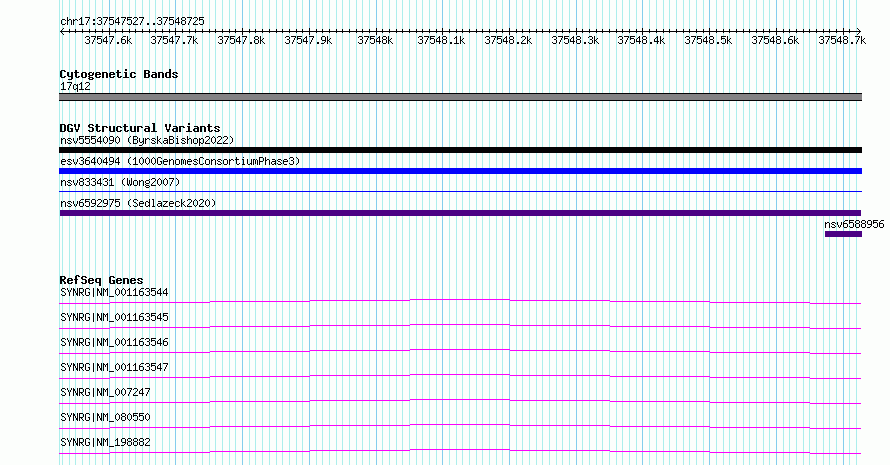The height and width of the screenshot is (465, 890).
Task: Select variant nsv833431 (Wong2007) label
Action: point(120,182)
